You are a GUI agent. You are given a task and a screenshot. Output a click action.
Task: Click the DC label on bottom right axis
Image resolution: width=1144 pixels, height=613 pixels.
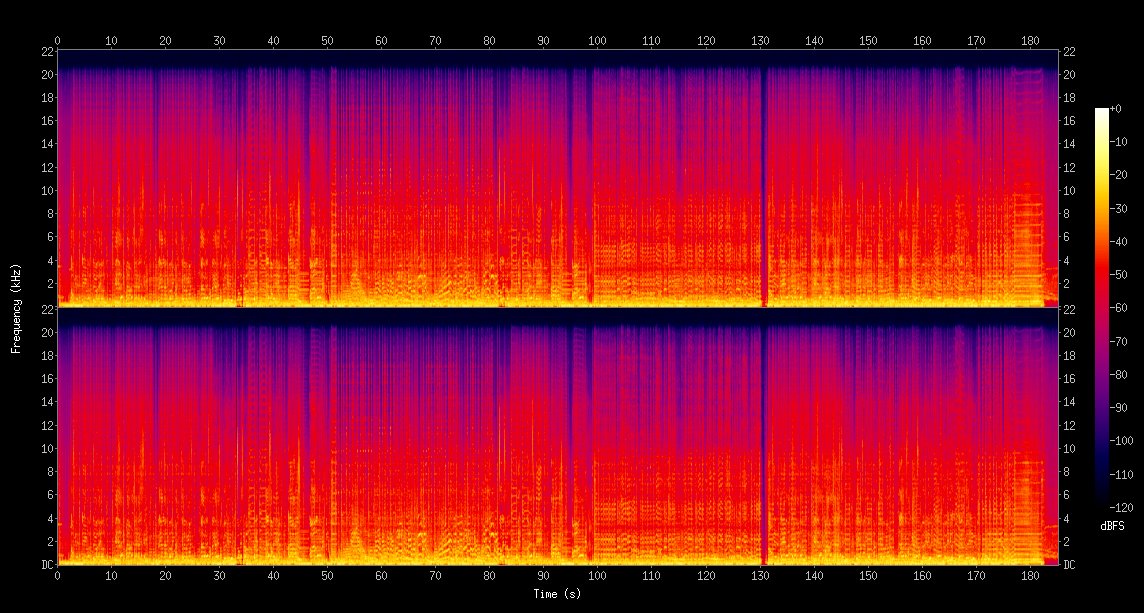(x=1069, y=565)
